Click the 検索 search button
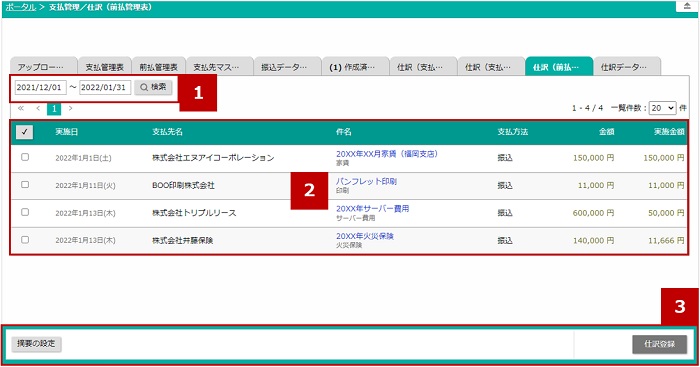The width and height of the screenshot is (700, 367). (x=153, y=87)
